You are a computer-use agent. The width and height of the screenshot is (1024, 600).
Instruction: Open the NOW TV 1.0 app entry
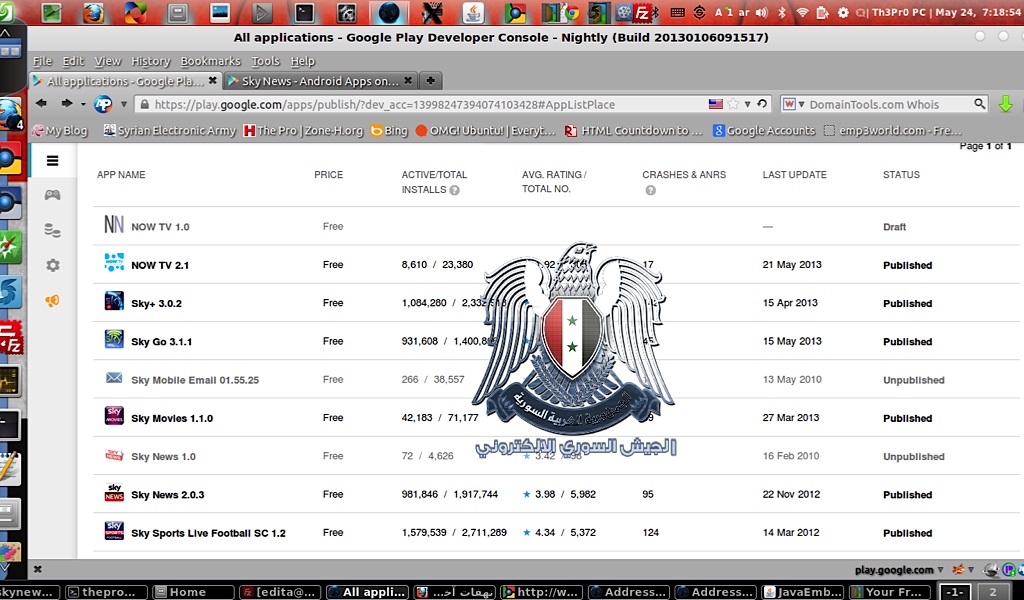[160, 227]
